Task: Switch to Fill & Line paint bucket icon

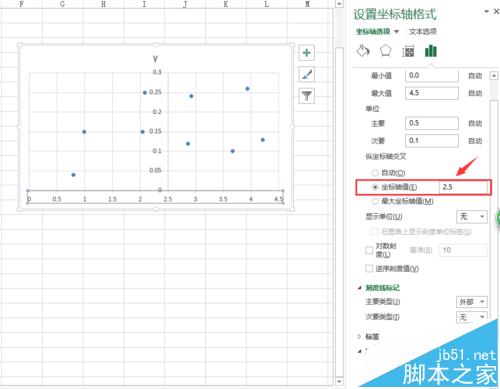Action: pyautogui.click(x=363, y=51)
